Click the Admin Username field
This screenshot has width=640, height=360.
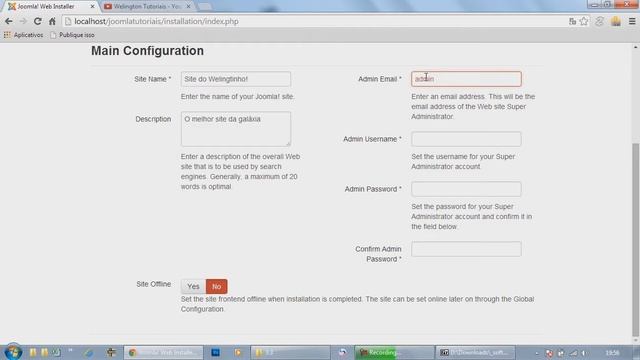click(466, 139)
